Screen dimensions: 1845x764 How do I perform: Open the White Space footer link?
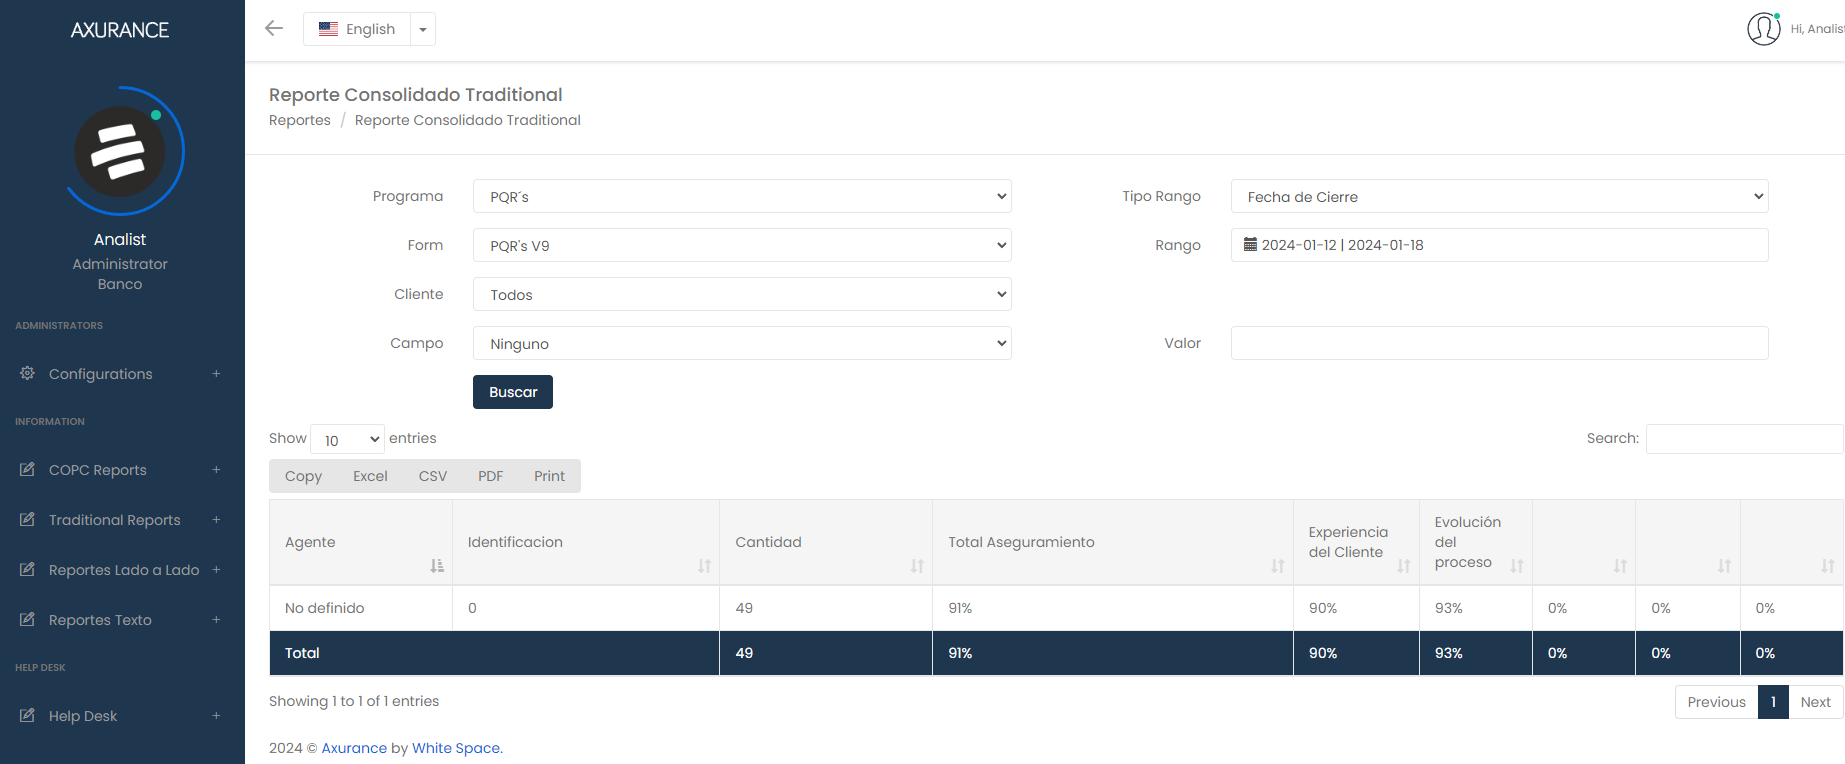tap(456, 748)
